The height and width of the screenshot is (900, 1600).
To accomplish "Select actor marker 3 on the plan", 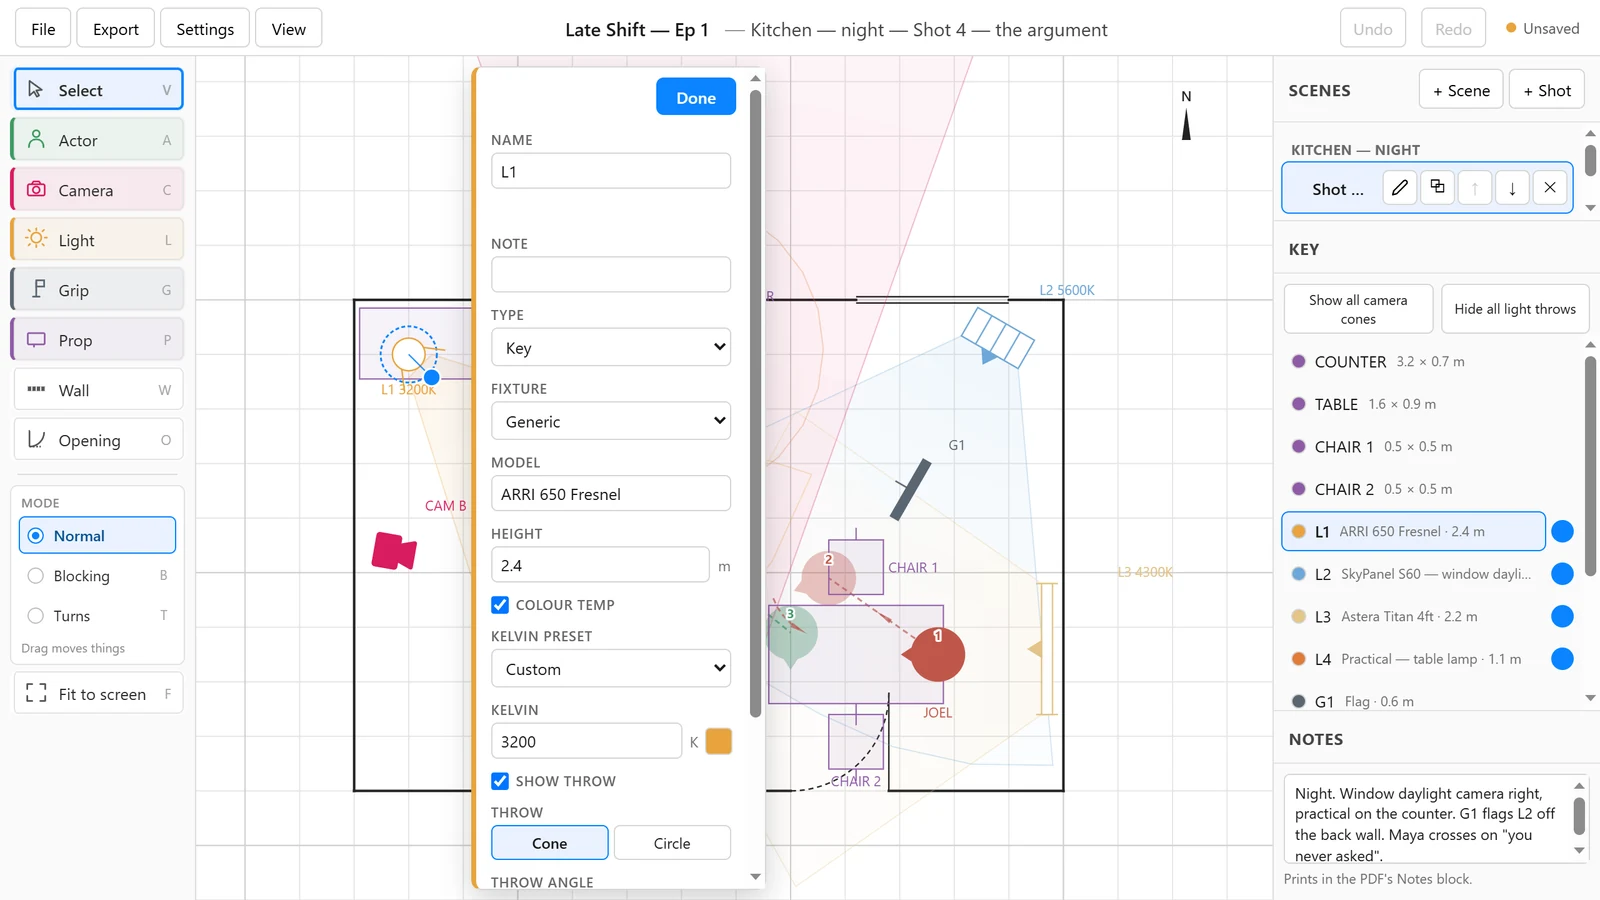I will (792, 633).
